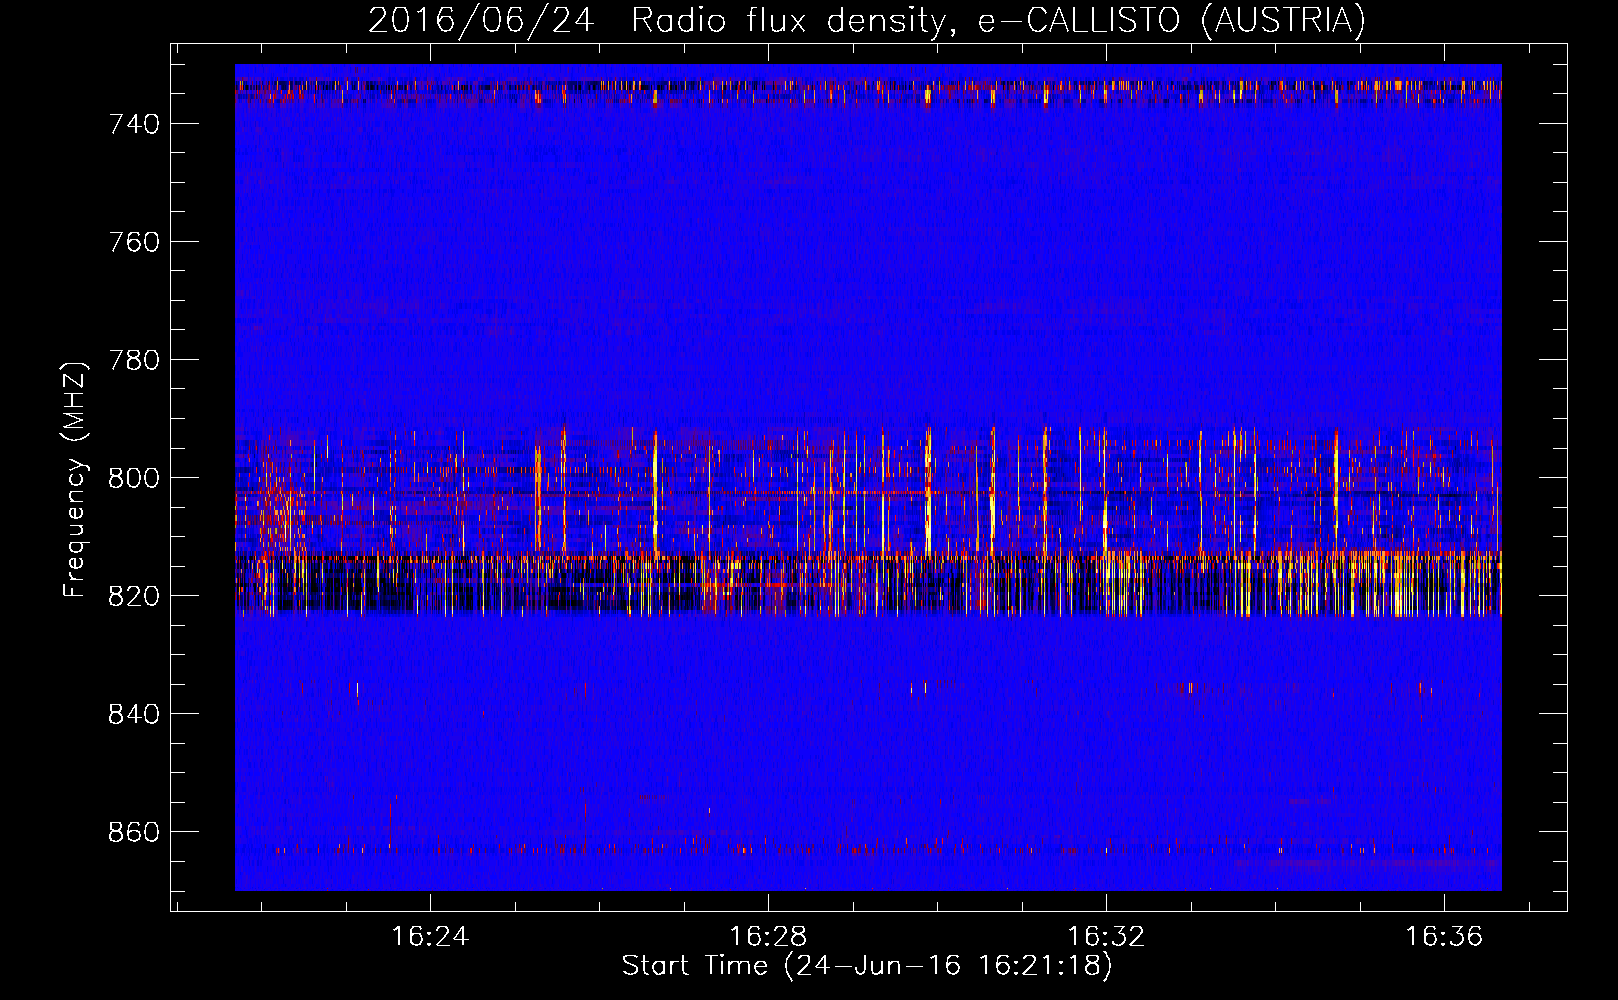Click the 840 frequency tick label
The image size is (1618, 1000).
click(x=134, y=714)
